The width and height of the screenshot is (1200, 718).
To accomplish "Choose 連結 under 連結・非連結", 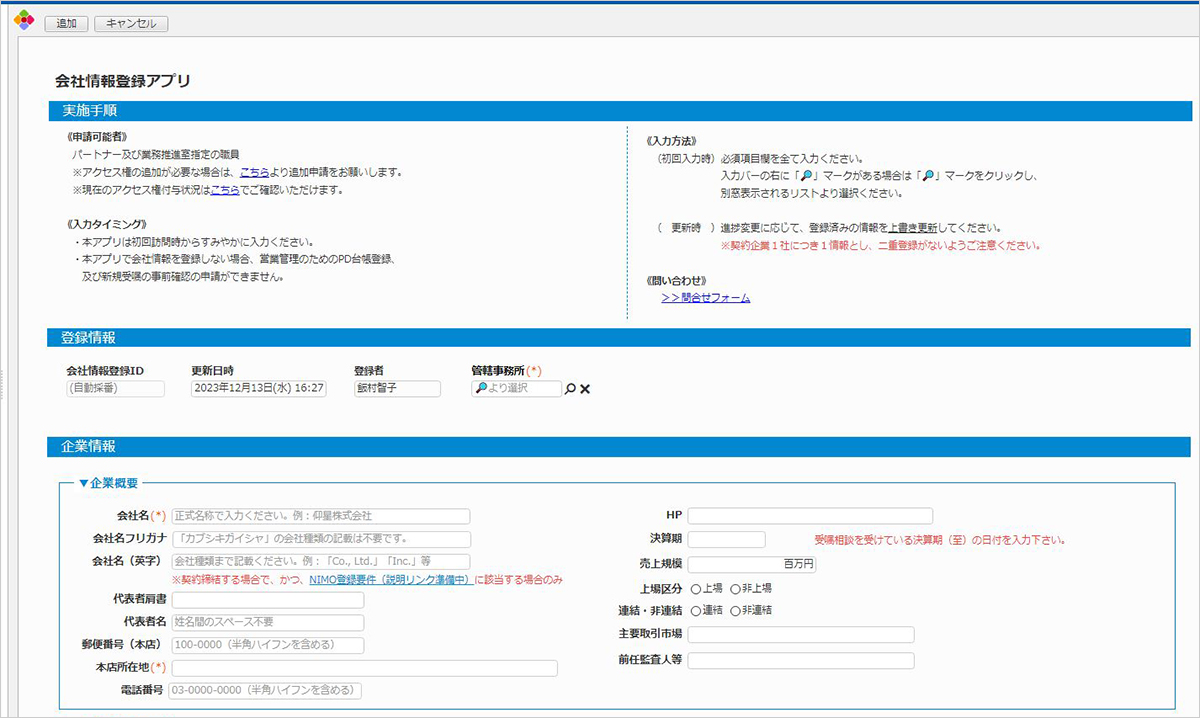I will click(x=696, y=611).
